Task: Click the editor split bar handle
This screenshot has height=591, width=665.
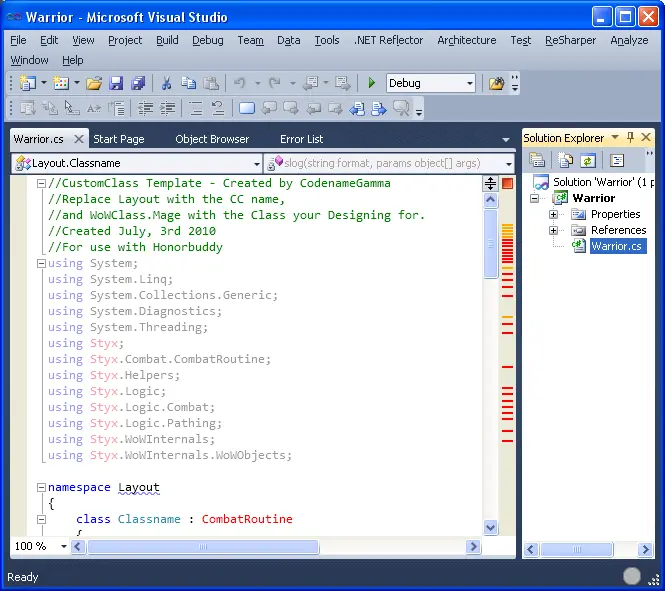Action: click(x=490, y=183)
